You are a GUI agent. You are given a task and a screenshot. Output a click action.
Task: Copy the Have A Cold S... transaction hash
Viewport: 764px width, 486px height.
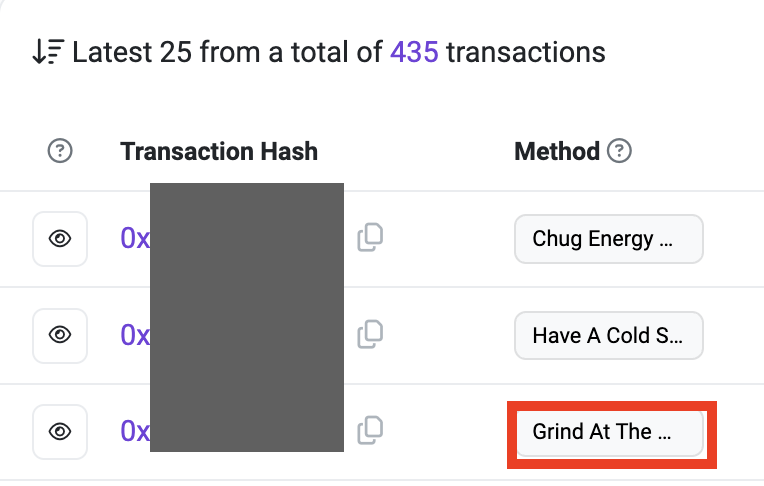coord(370,334)
